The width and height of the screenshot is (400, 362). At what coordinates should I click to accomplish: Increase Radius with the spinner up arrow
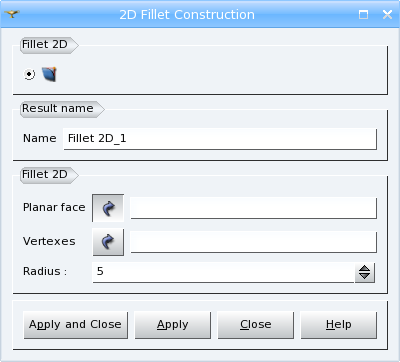coord(365,268)
